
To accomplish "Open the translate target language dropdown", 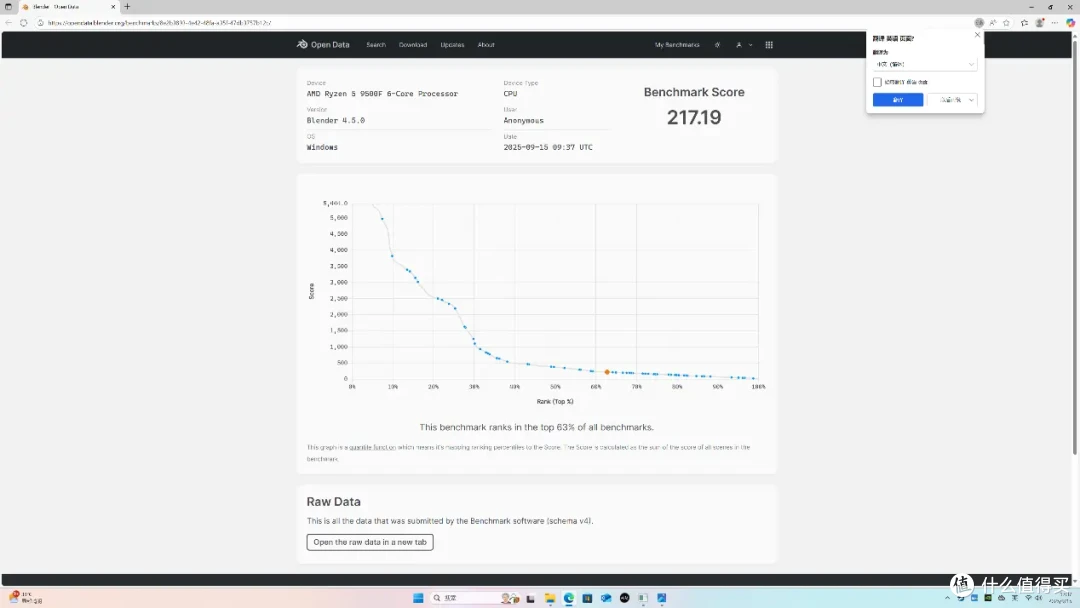I will (924, 64).
